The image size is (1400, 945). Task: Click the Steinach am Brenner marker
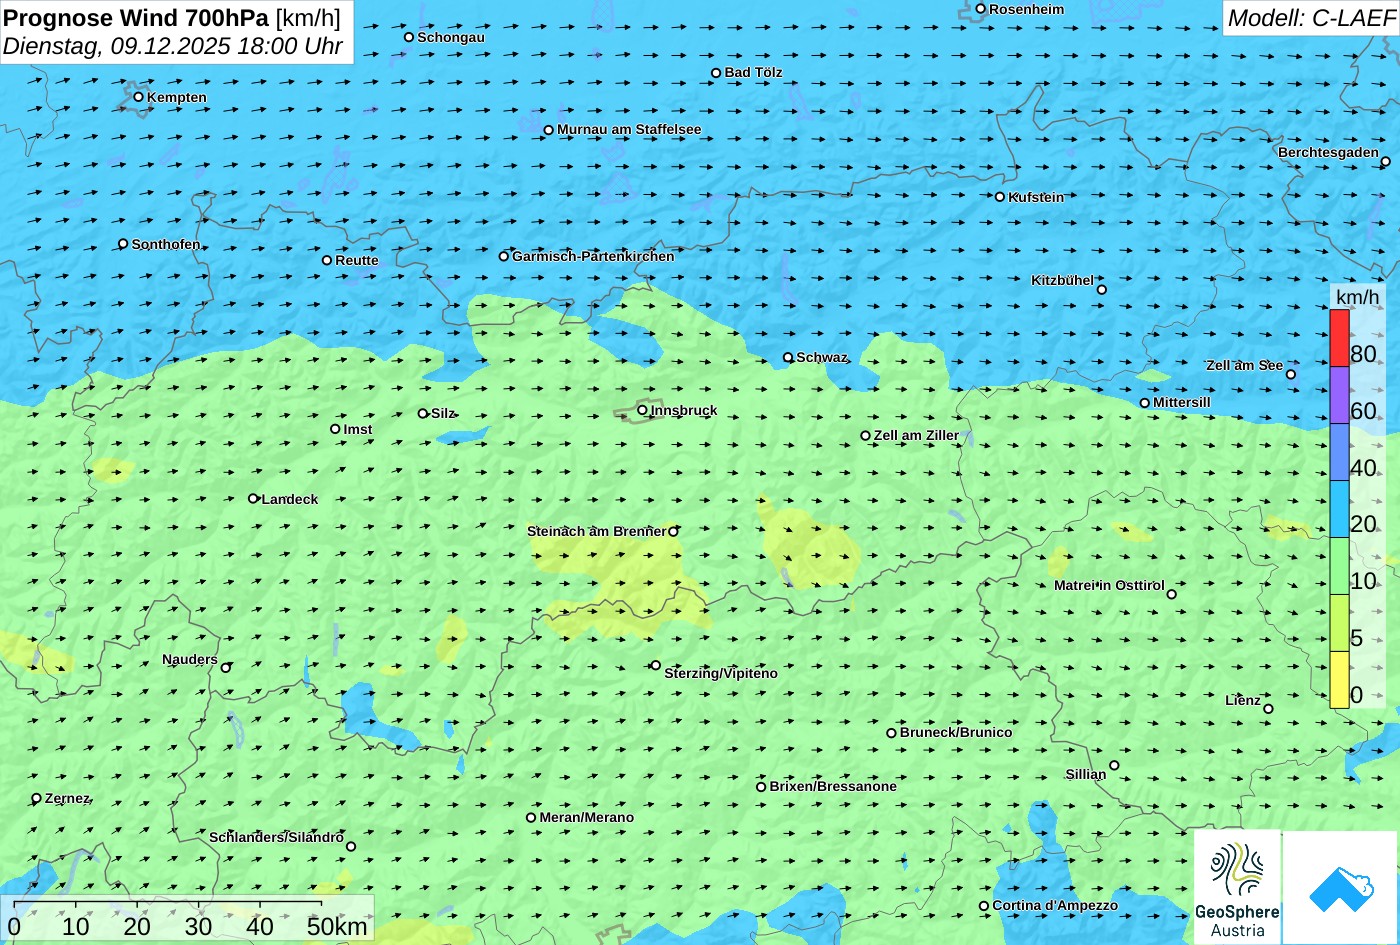pyautogui.click(x=673, y=532)
